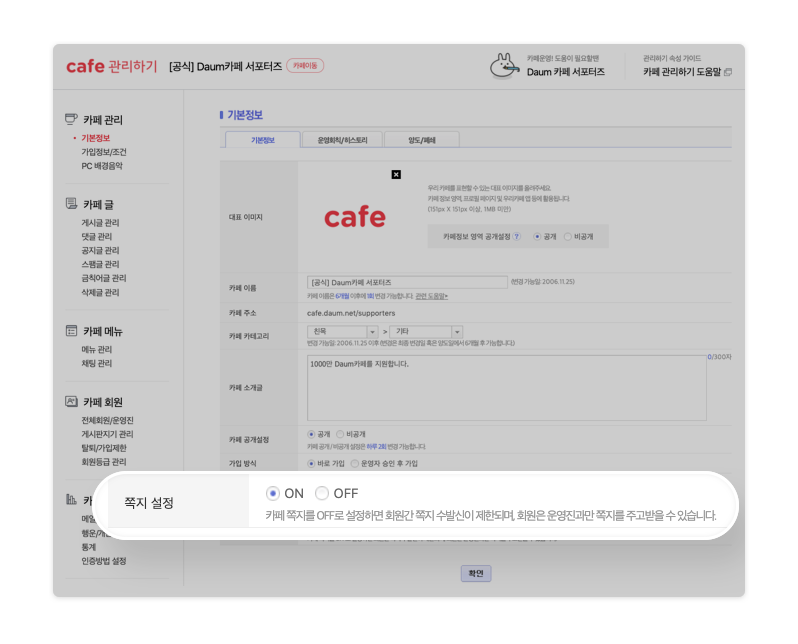Click the [공식] Daum카페 서포터즈 header title
The image size is (798, 644).
point(225,67)
